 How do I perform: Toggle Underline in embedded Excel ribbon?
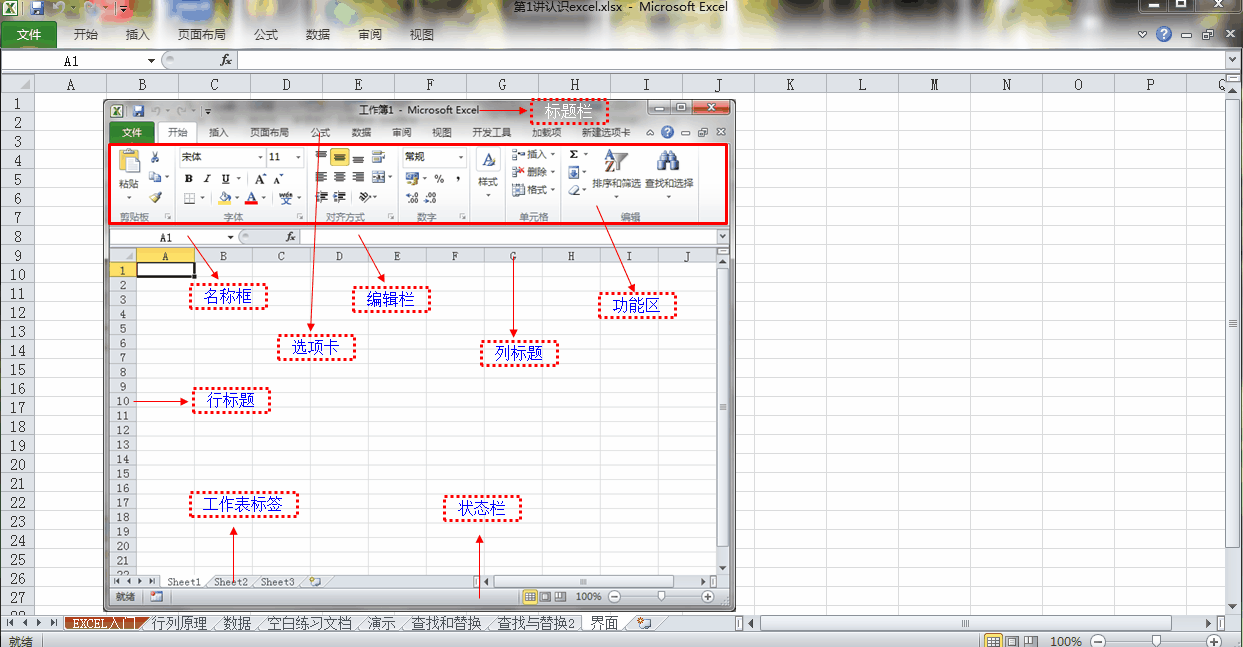coord(225,178)
